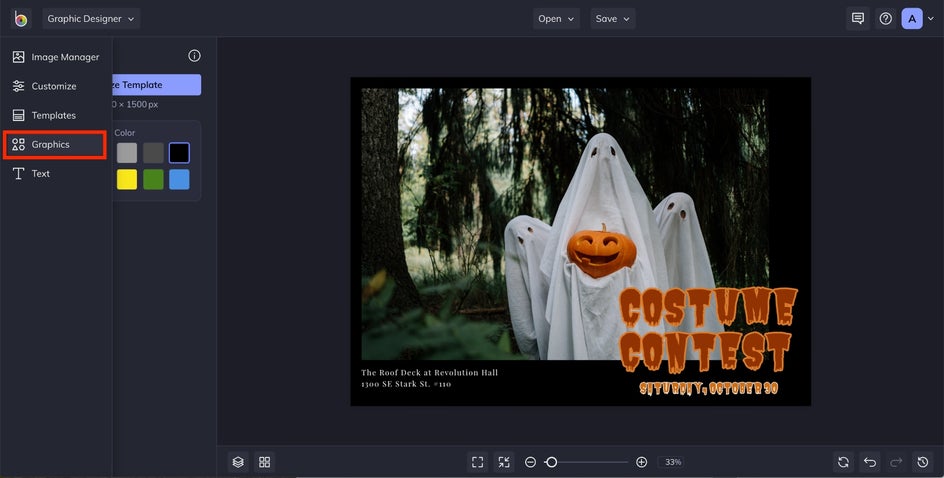The height and width of the screenshot is (478, 944).
Task: Expand the Save dropdown menu
Action: [613, 18]
